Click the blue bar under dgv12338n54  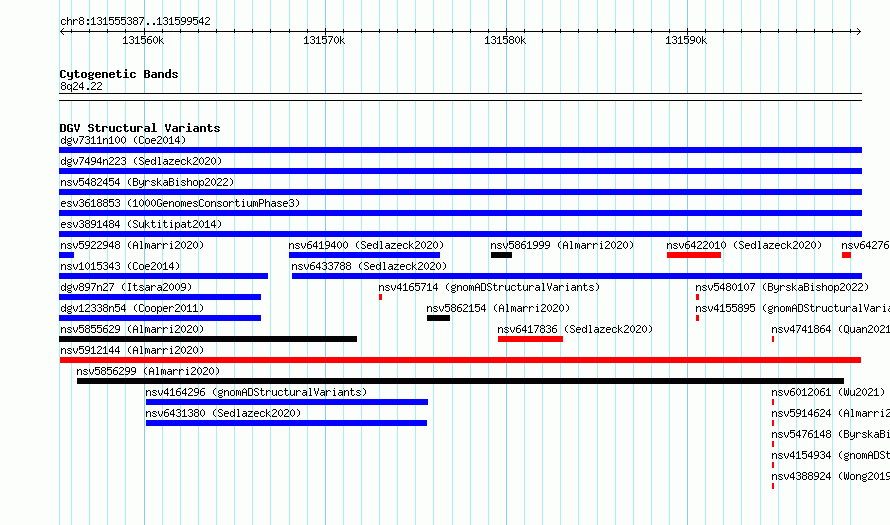pyautogui.click(x=160, y=318)
